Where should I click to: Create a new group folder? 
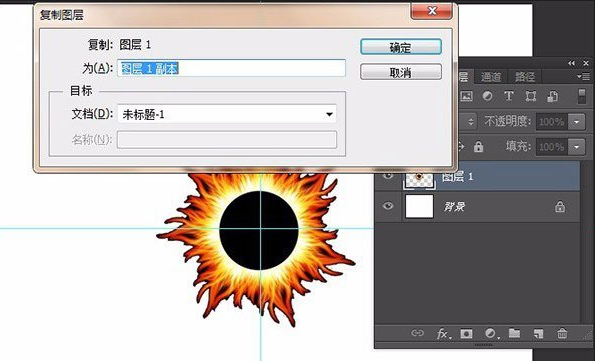(x=514, y=333)
